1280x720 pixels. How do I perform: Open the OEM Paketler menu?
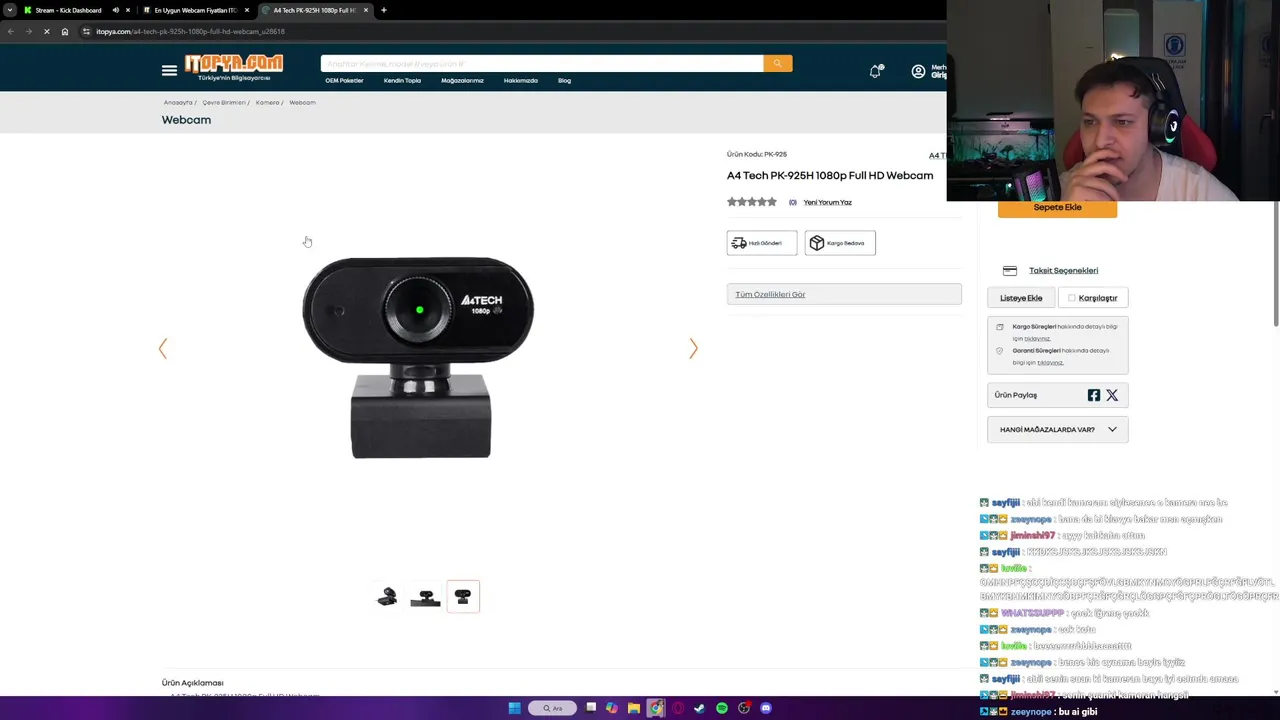(344, 81)
